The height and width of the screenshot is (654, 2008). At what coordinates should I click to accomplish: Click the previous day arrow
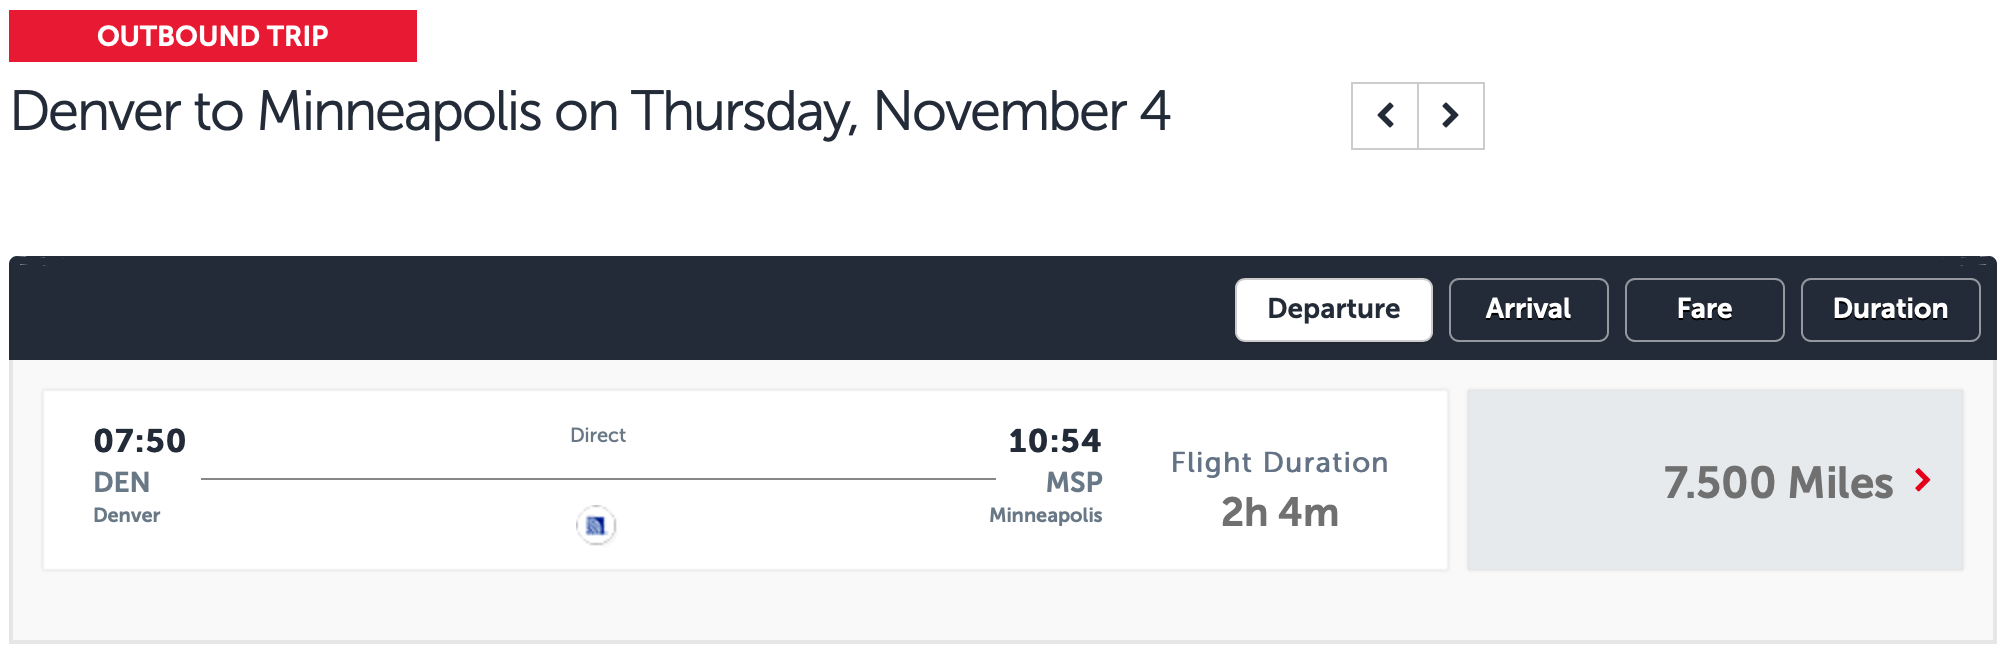[1384, 116]
